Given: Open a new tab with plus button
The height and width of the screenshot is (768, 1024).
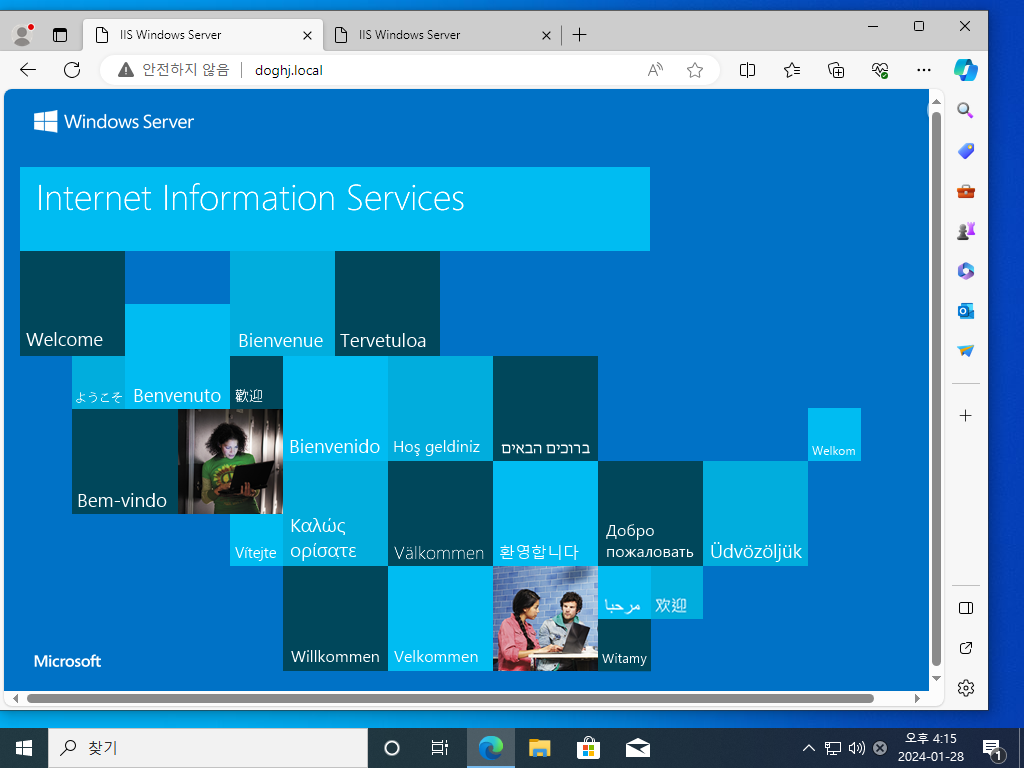Looking at the screenshot, I should [x=579, y=35].
